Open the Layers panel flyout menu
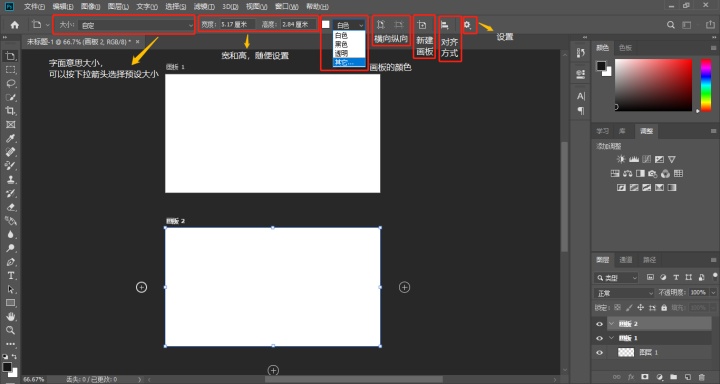 [x=714, y=260]
